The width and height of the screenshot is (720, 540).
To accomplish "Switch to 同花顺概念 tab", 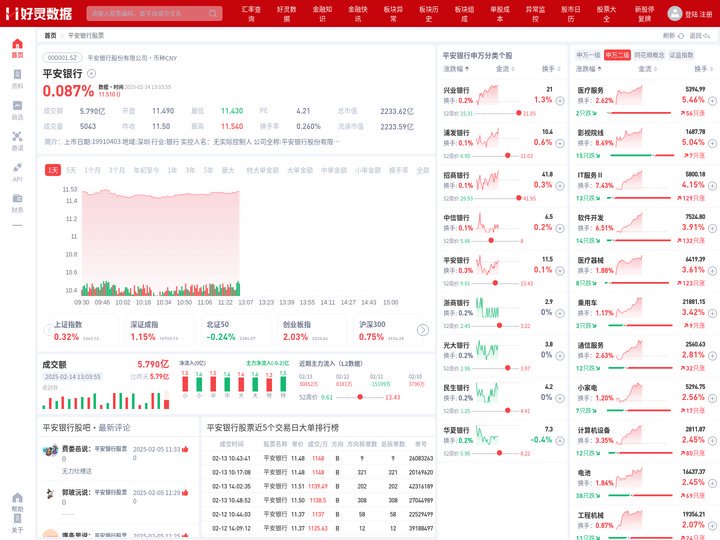I will point(649,55).
